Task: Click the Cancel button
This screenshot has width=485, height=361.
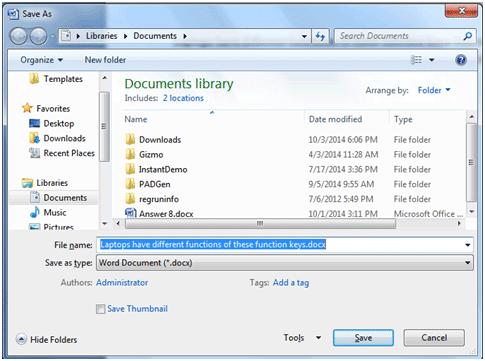Action: coord(434,338)
